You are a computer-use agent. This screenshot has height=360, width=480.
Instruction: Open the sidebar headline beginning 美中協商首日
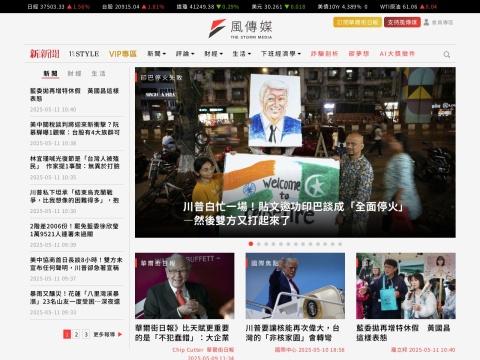[76, 264]
